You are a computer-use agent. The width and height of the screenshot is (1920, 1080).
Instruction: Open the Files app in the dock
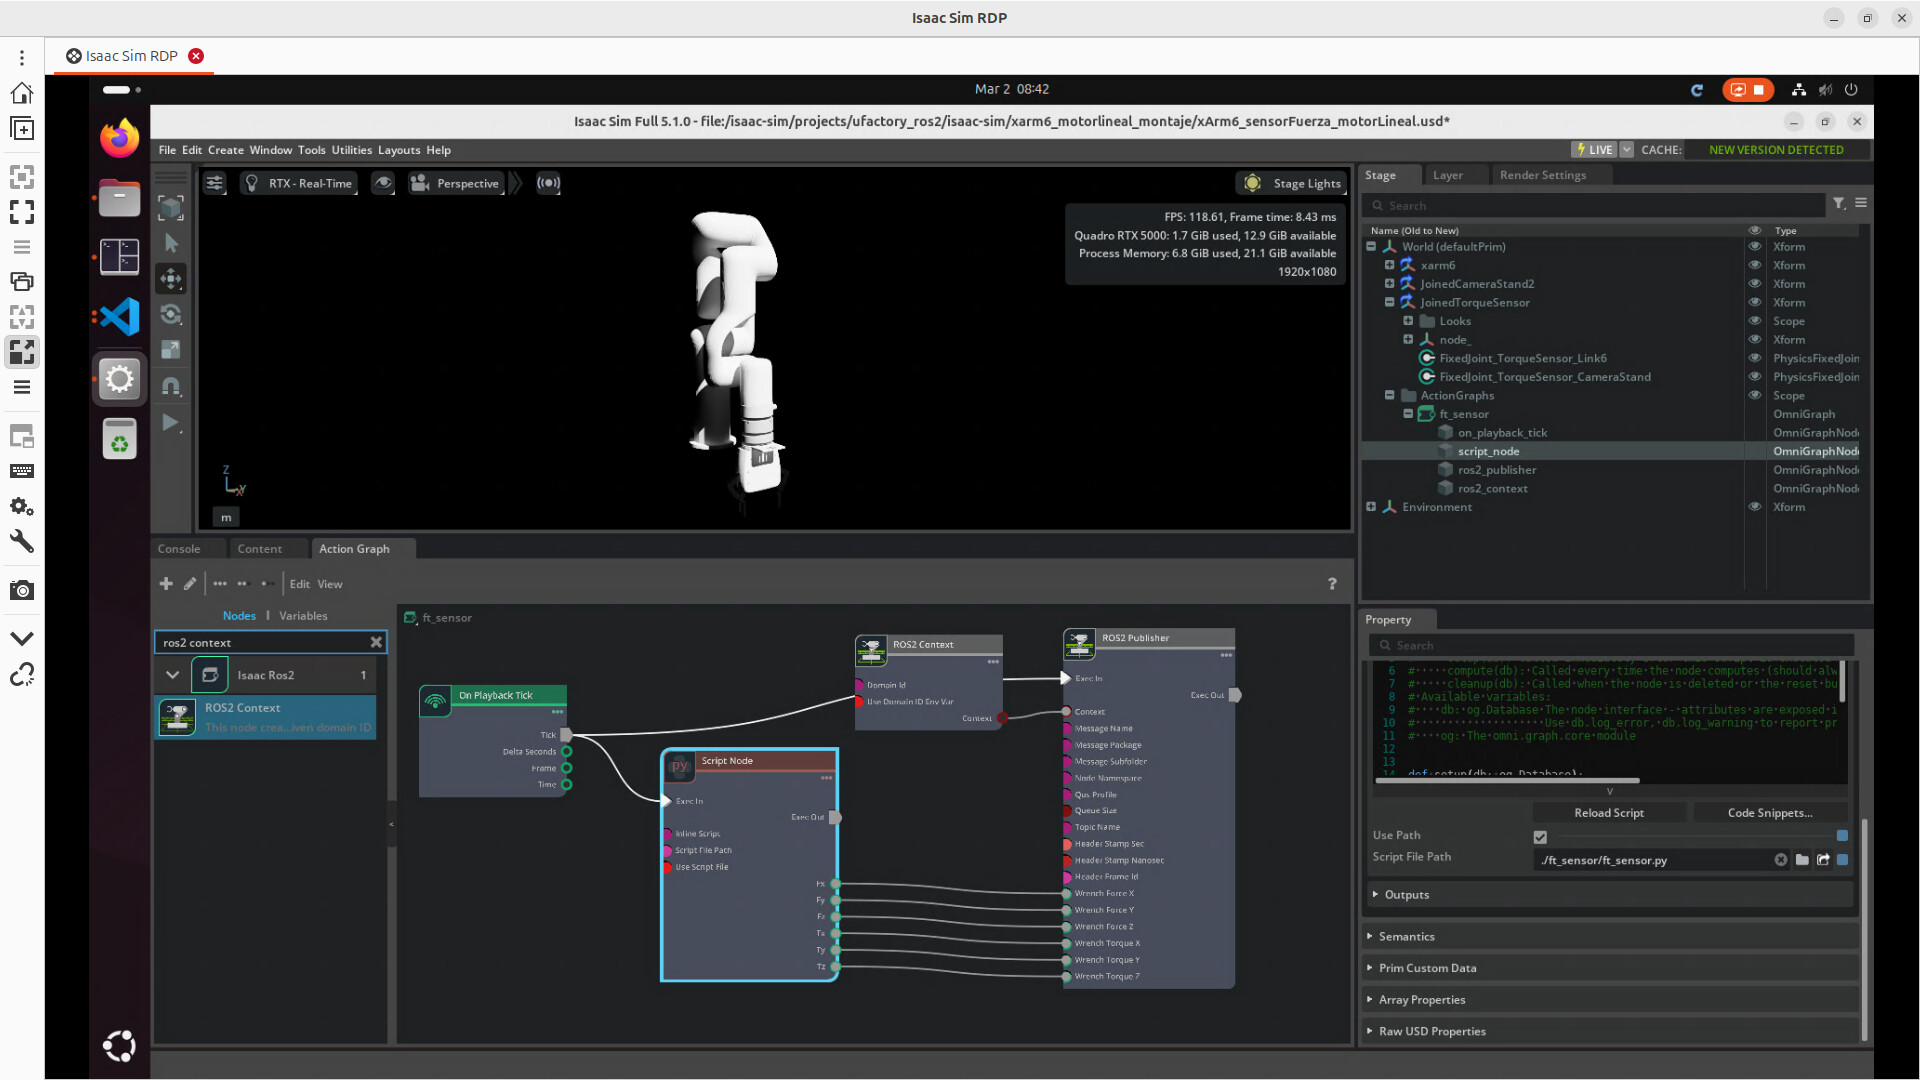point(119,198)
